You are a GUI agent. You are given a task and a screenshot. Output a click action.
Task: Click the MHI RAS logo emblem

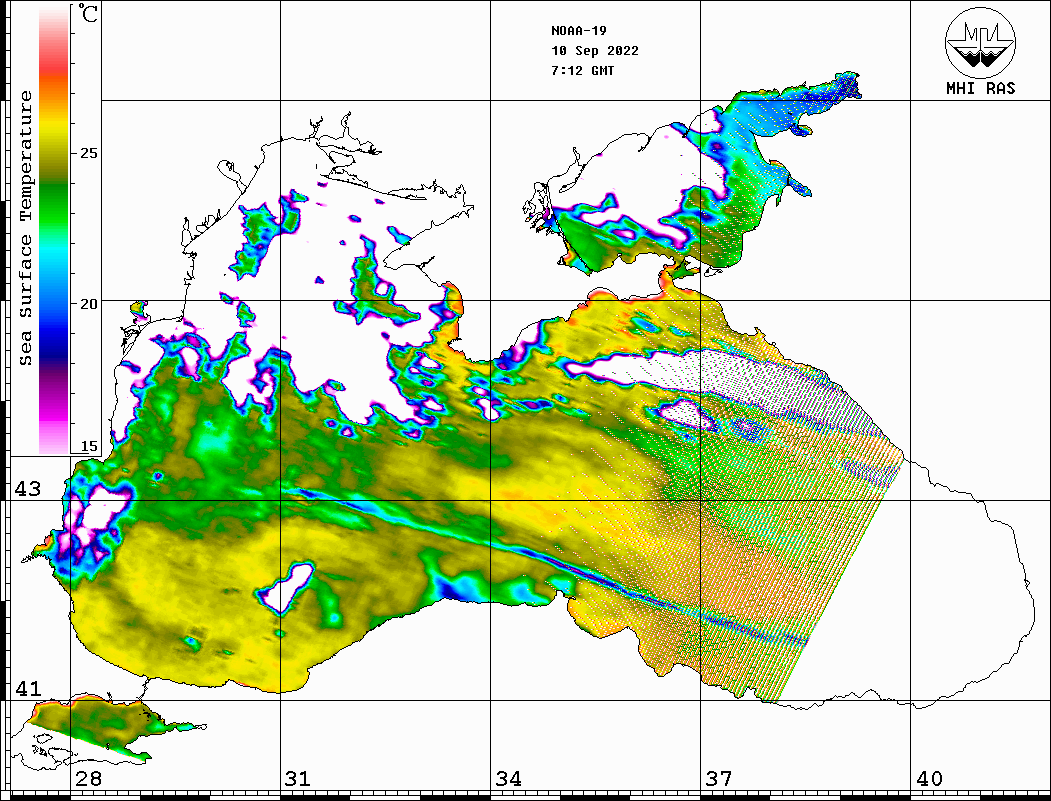click(x=981, y=42)
